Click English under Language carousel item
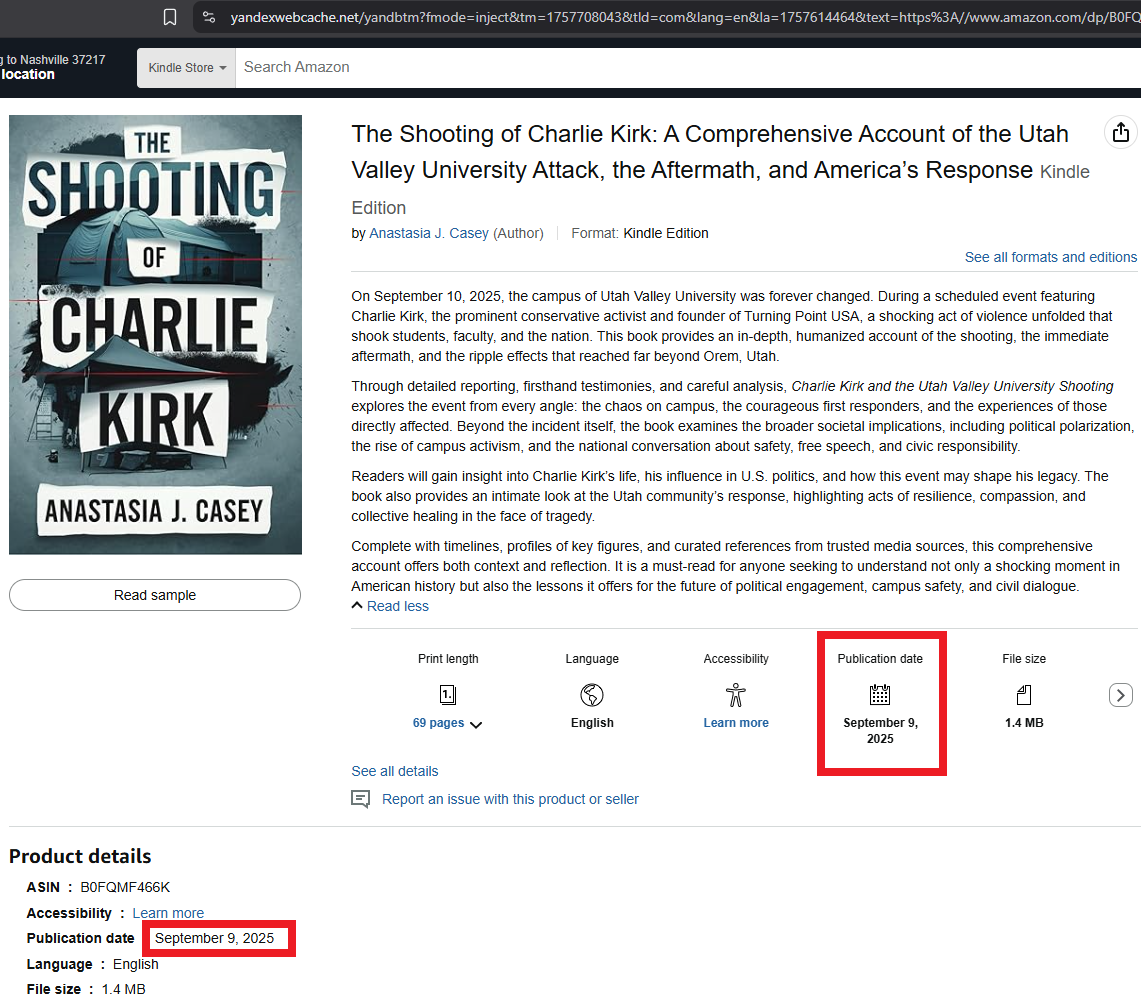Screen dimensions: 1141x997 [x=592, y=723]
